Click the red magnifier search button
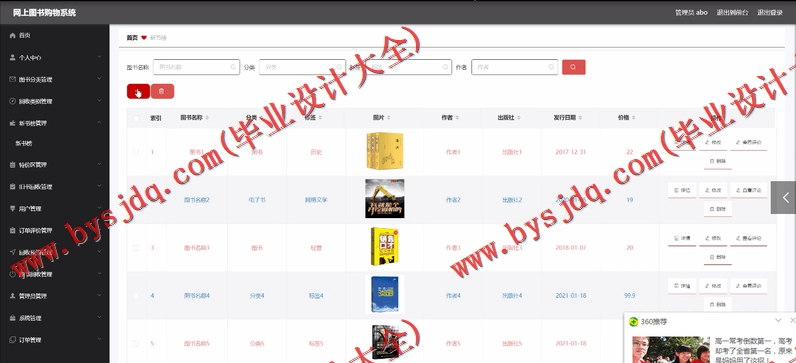Image resolution: width=796 pixels, height=363 pixels. pos(574,67)
